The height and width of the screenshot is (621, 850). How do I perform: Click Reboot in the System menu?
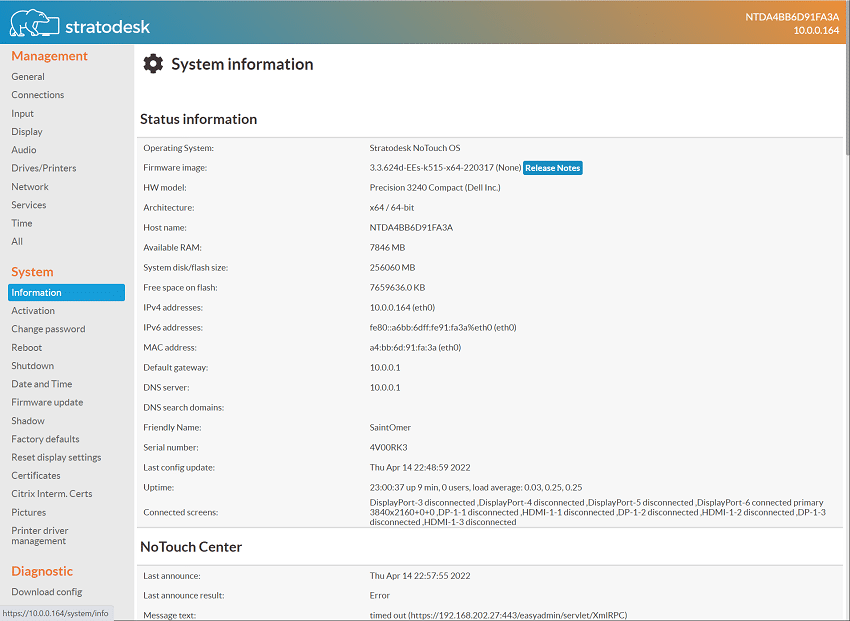[x=27, y=347]
